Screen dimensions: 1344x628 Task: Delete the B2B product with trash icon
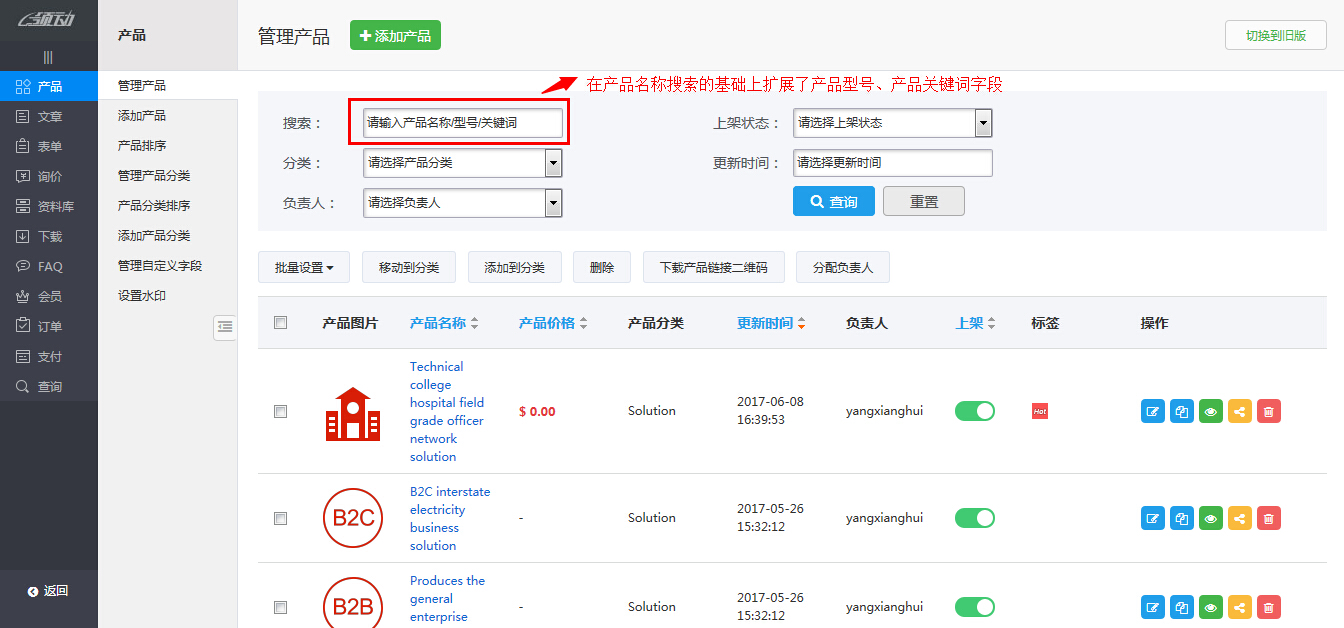(x=1268, y=606)
